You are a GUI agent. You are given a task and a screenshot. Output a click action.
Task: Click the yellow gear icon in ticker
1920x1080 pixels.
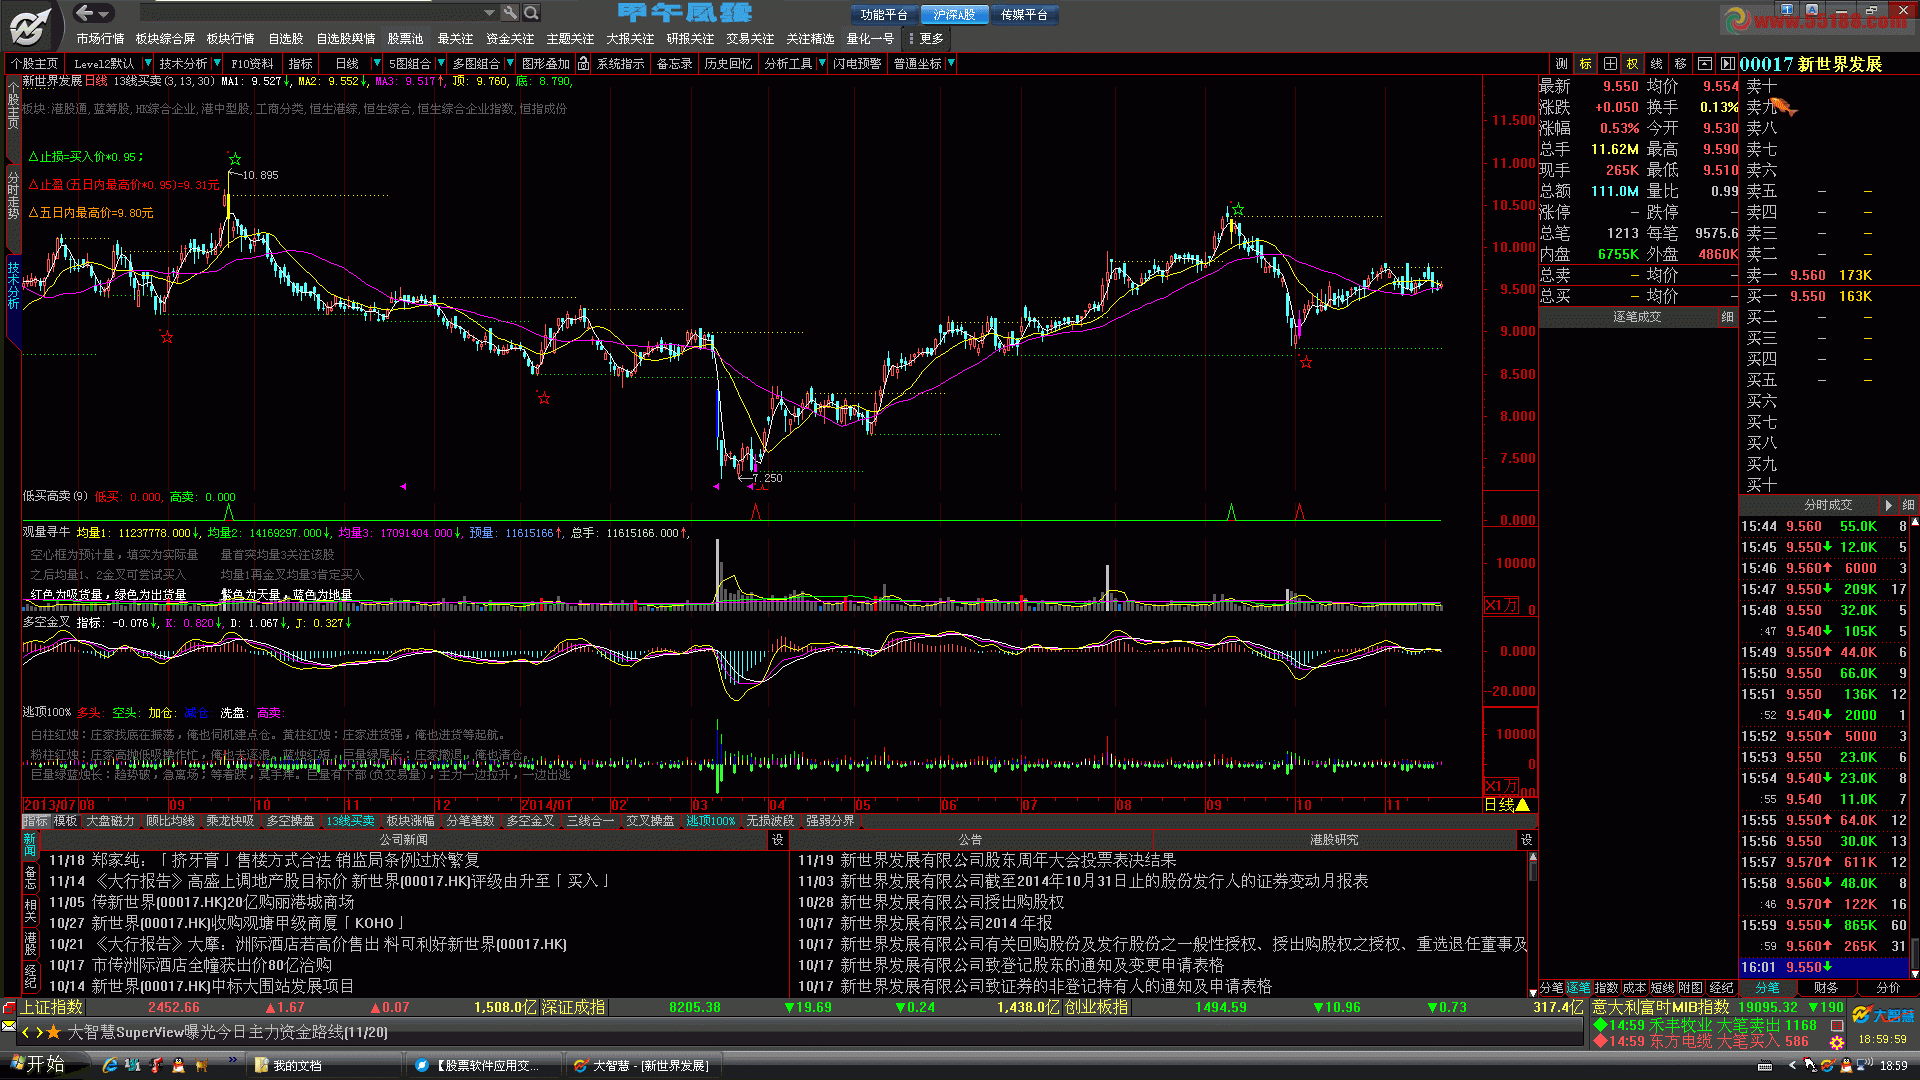click(1837, 1042)
